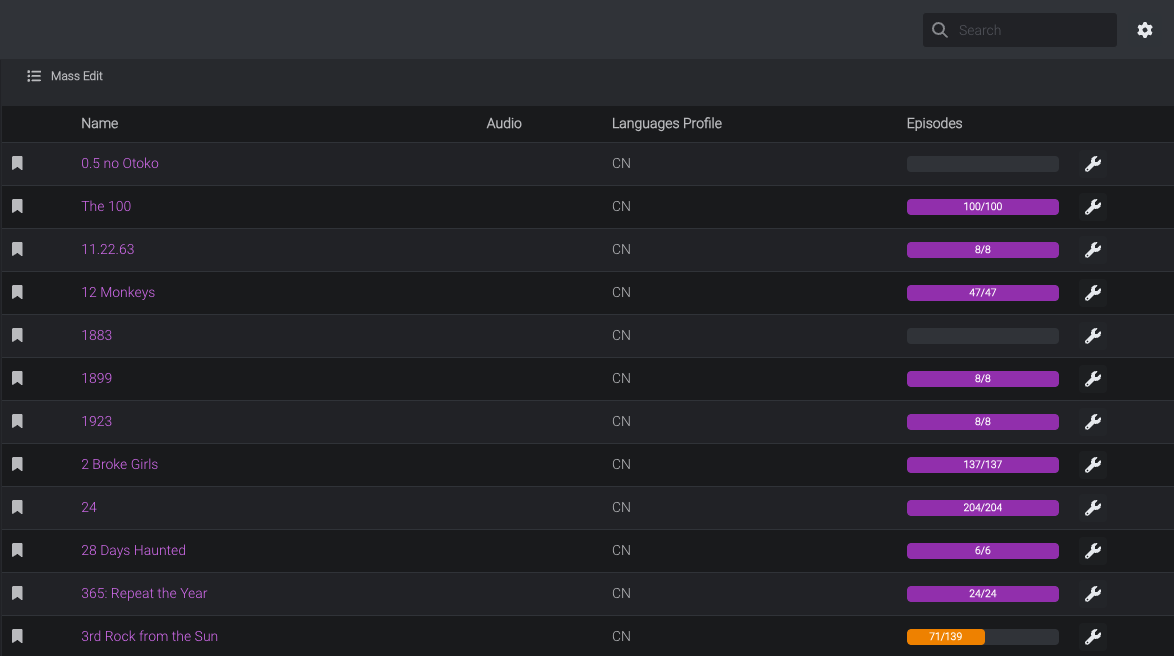Click the CN profile for 2 Broke Girls
The width and height of the screenshot is (1174, 656).
(x=621, y=464)
